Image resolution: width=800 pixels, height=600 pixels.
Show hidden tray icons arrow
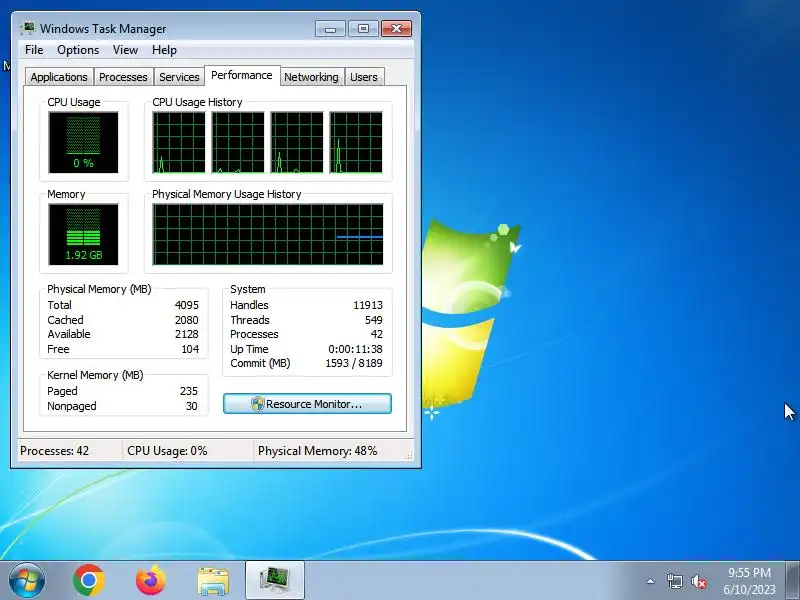click(651, 581)
